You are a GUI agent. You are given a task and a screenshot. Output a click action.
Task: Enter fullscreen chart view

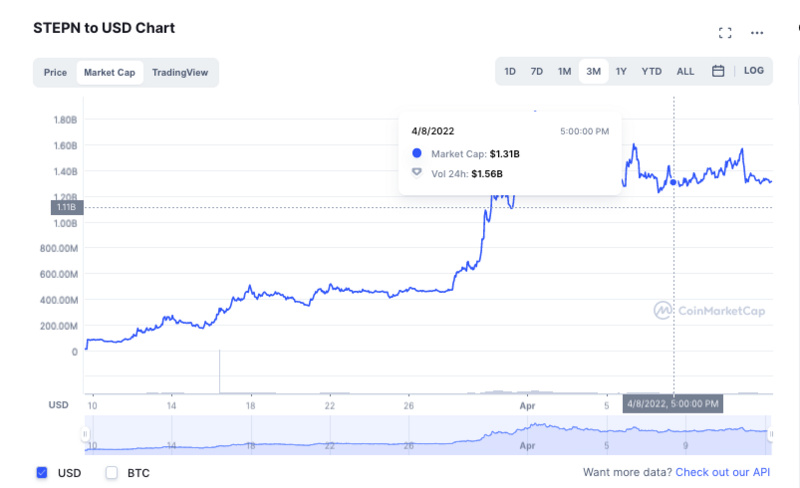pyautogui.click(x=725, y=32)
